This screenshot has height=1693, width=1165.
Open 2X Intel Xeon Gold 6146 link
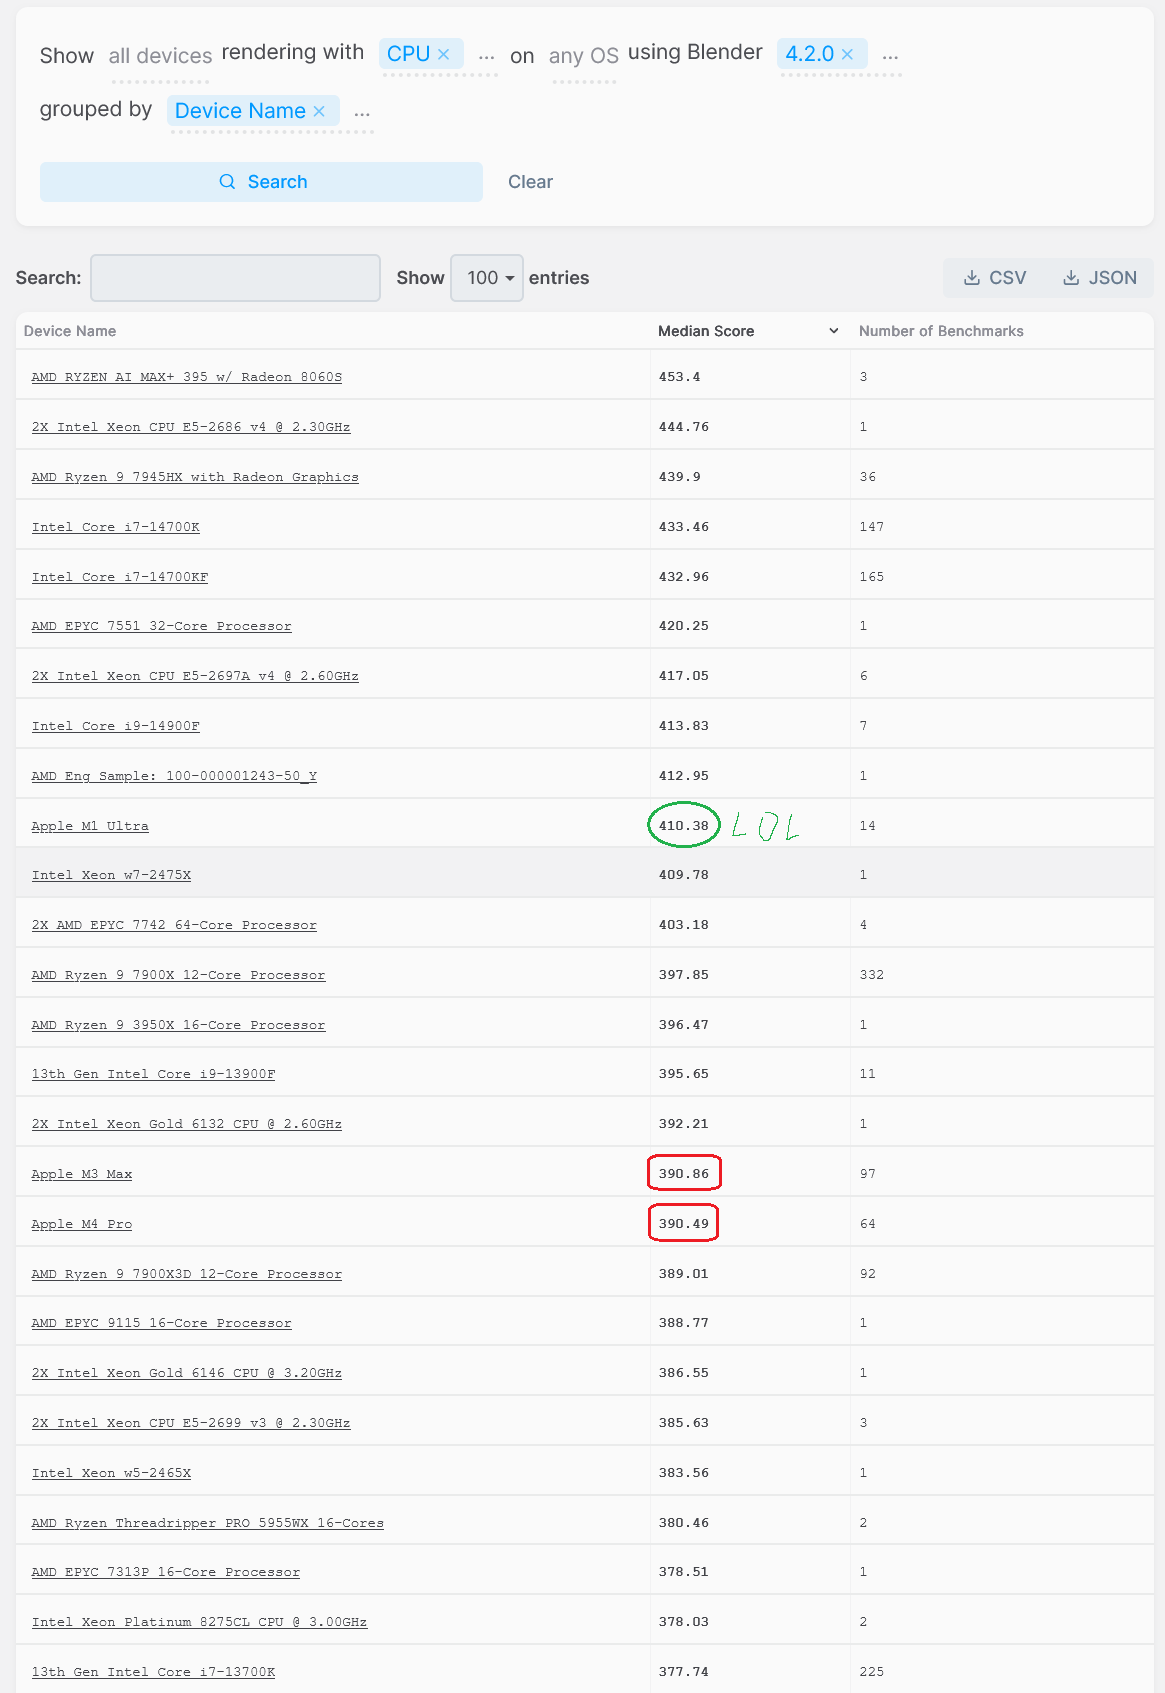coord(186,1373)
